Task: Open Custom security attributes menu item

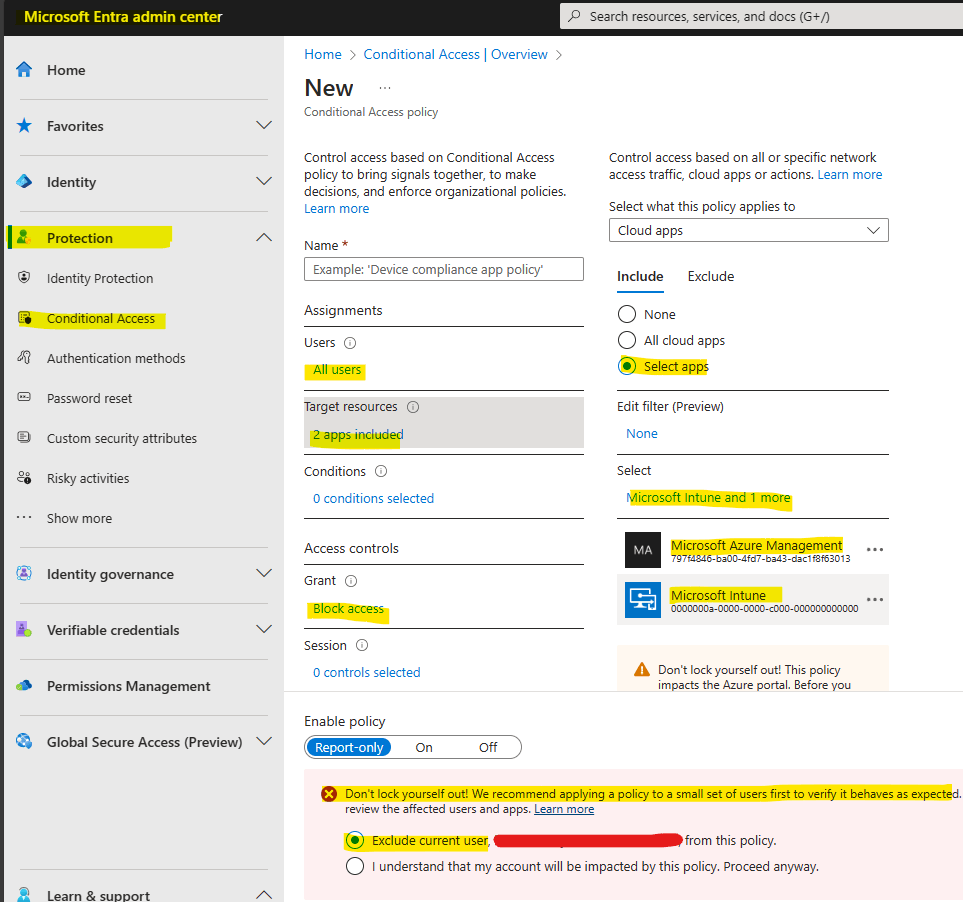Action: pyautogui.click(x=122, y=438)
